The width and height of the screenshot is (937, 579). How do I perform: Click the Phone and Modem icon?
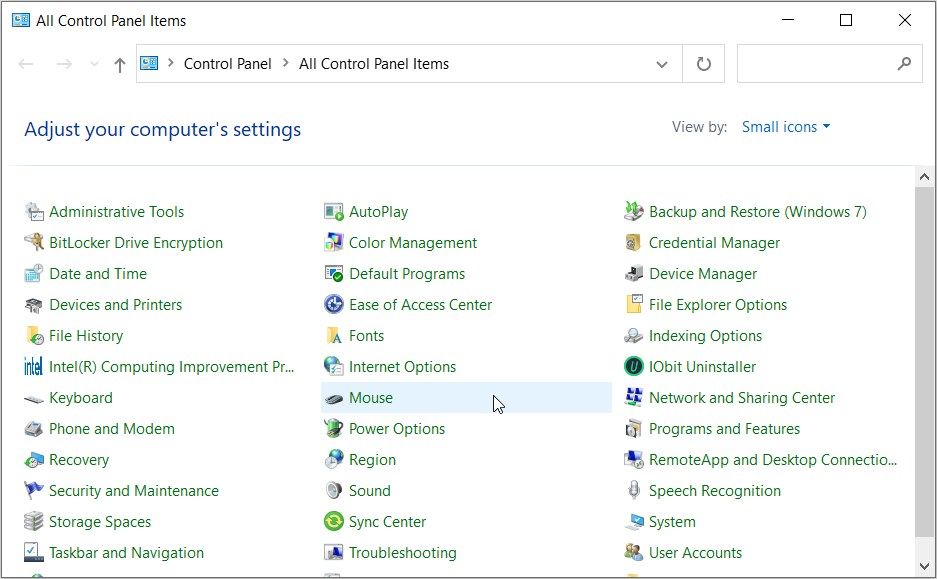[34, 429]
